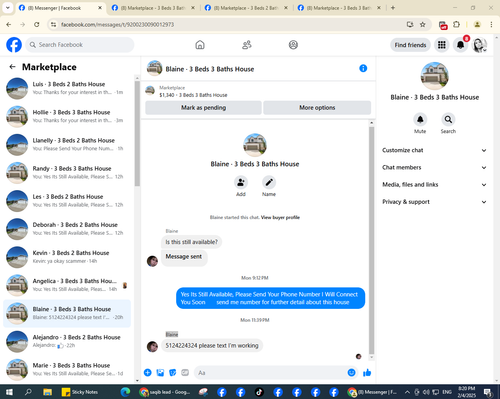Open a new browser tab
This screenshot has width=500, height=399.
(393, 8)
